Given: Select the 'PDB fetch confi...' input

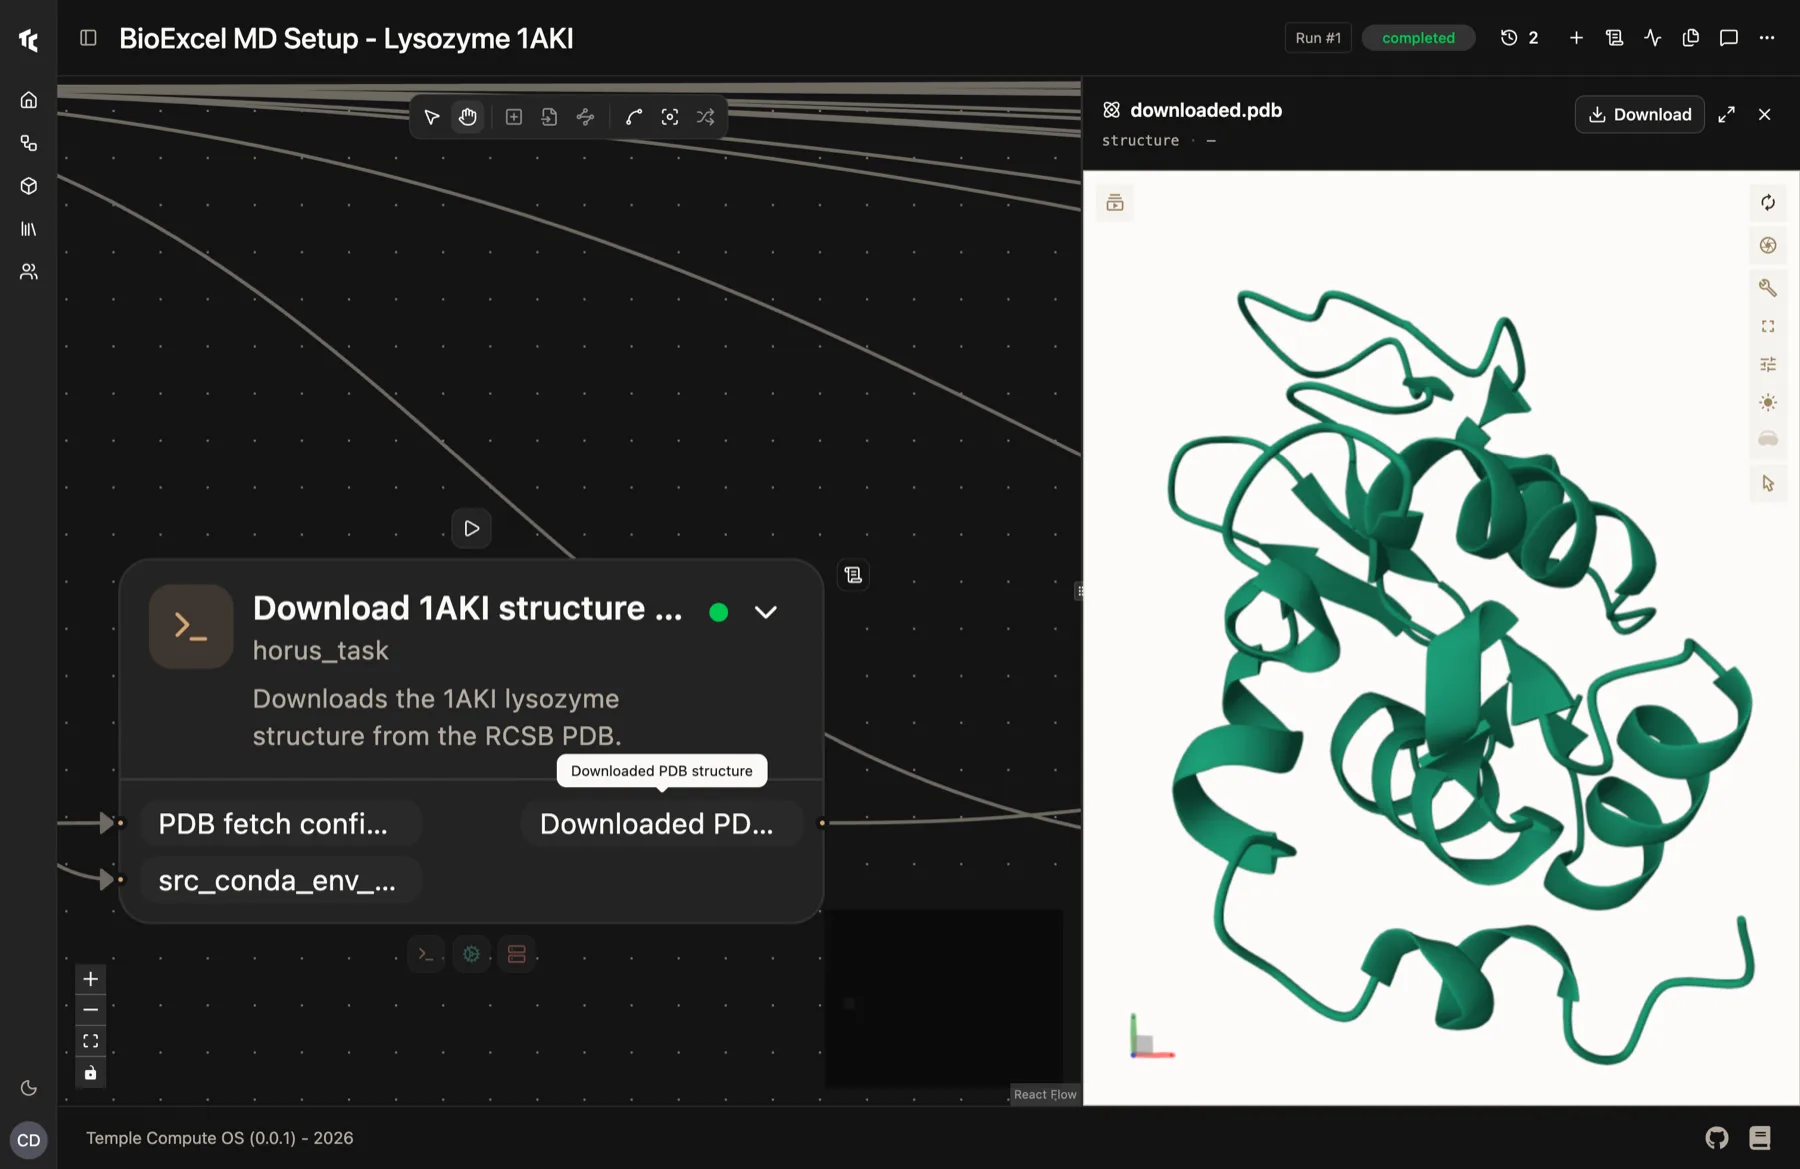Looking at the screenshot, I should coord(281,824).
